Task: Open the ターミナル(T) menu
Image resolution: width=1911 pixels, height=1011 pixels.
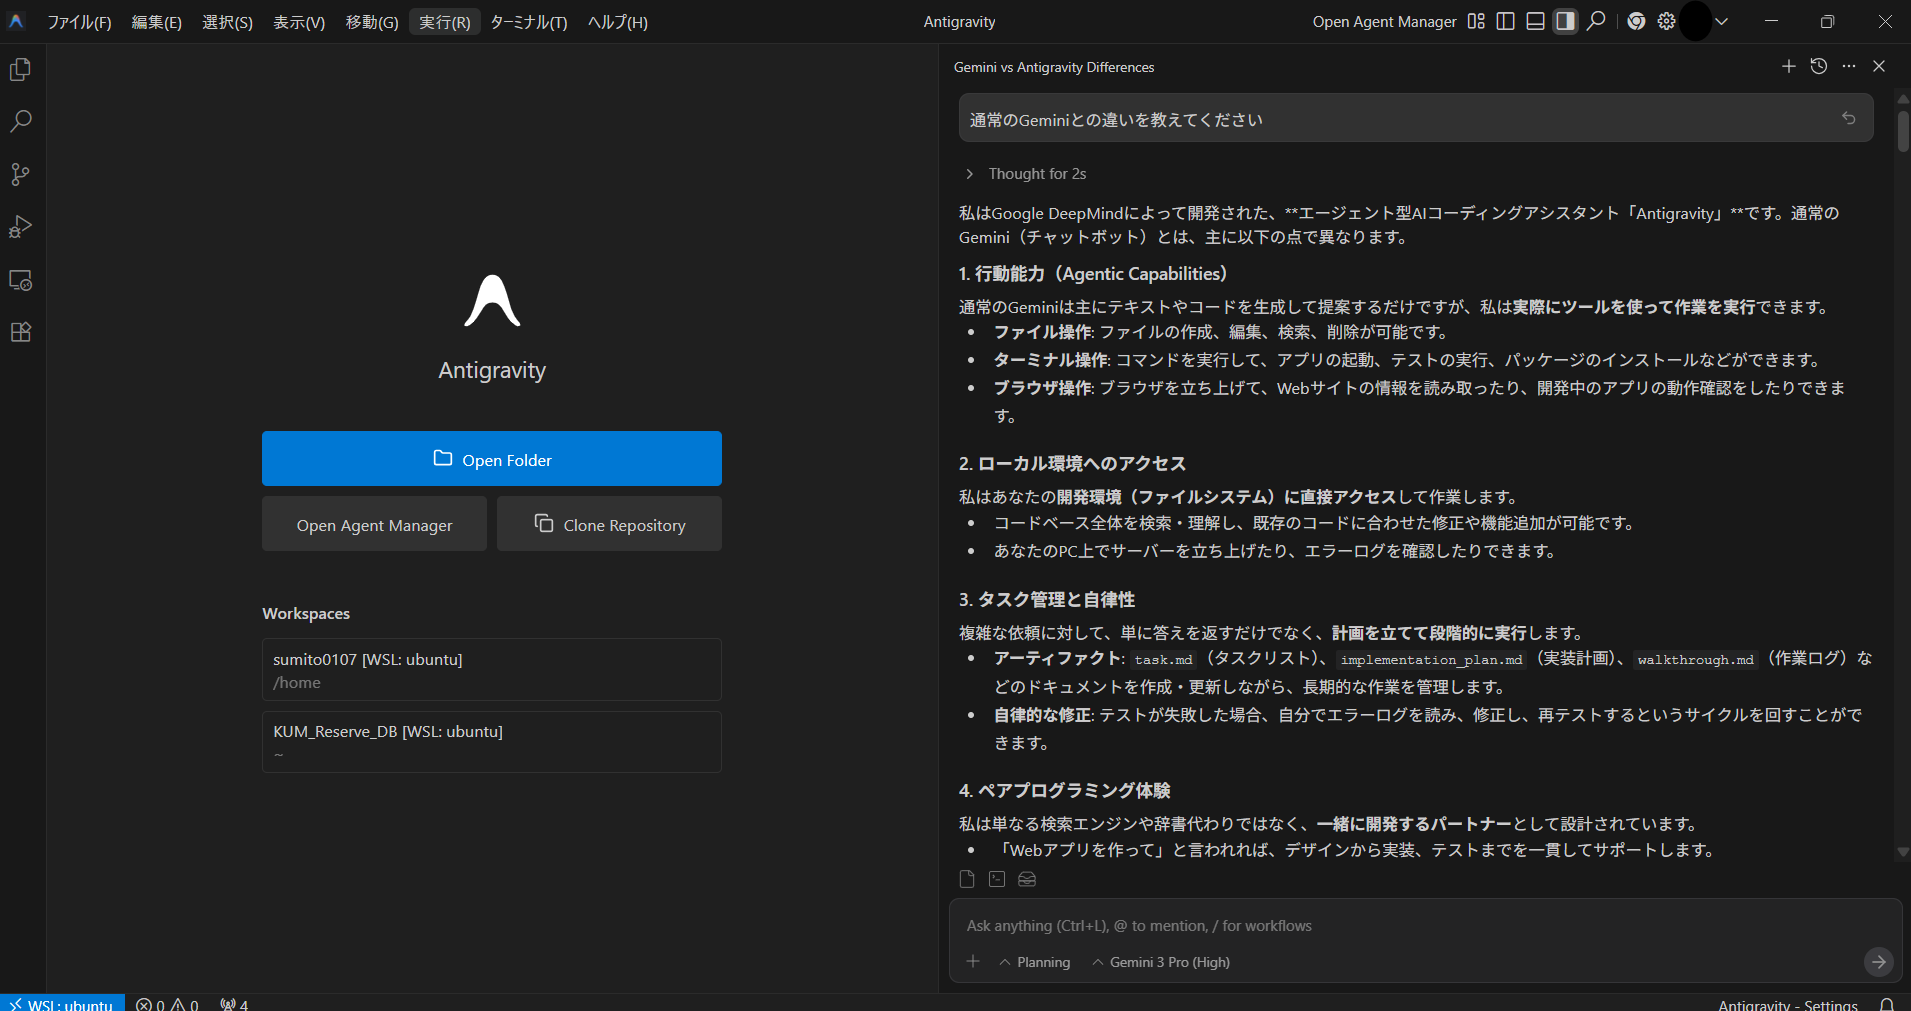Action: (x=529, y=22)
